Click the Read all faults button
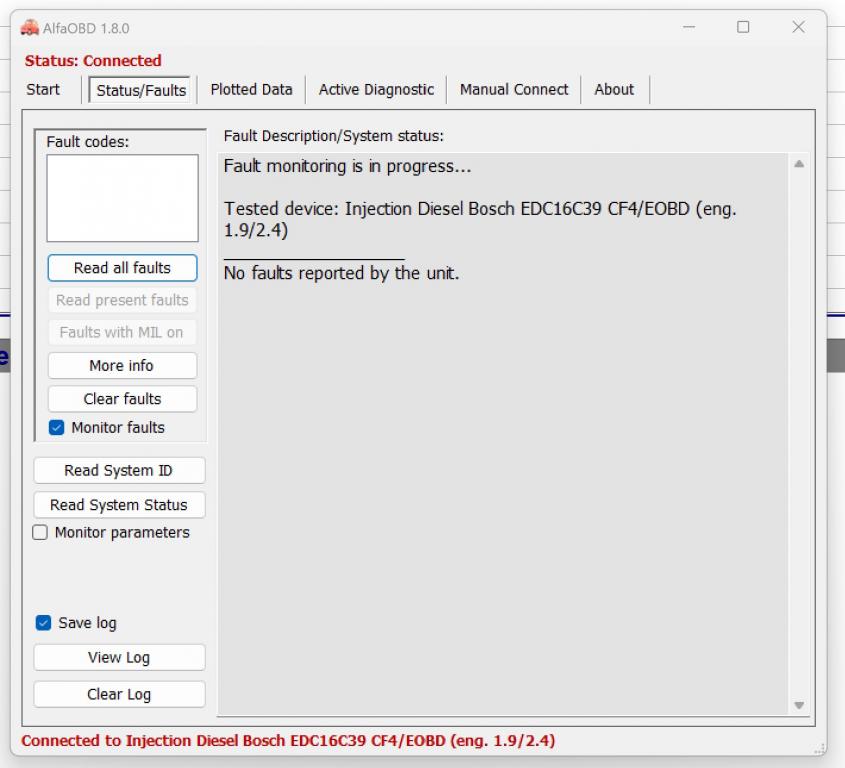This screenshot has width=845, height=768. (122, 268)
